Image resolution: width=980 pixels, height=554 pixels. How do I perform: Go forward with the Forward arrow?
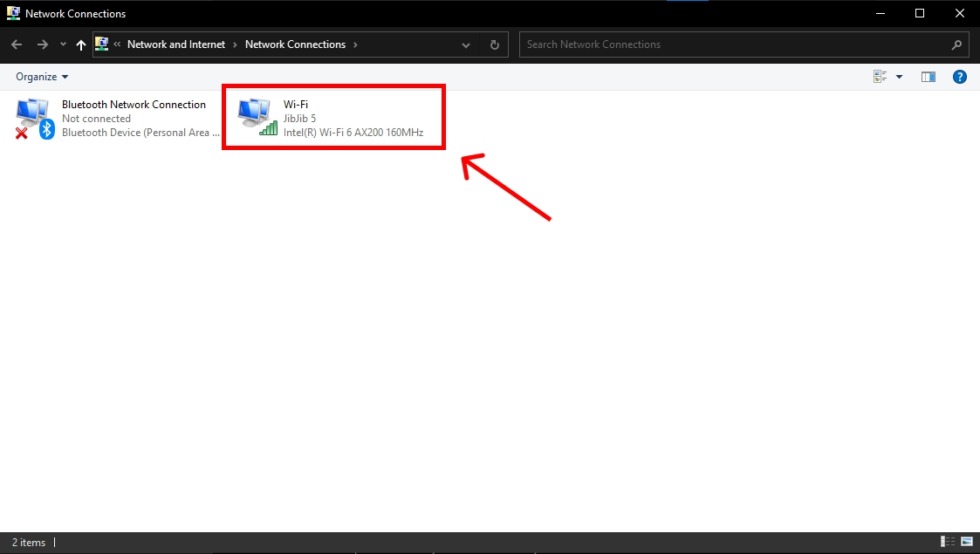point(42,44)
